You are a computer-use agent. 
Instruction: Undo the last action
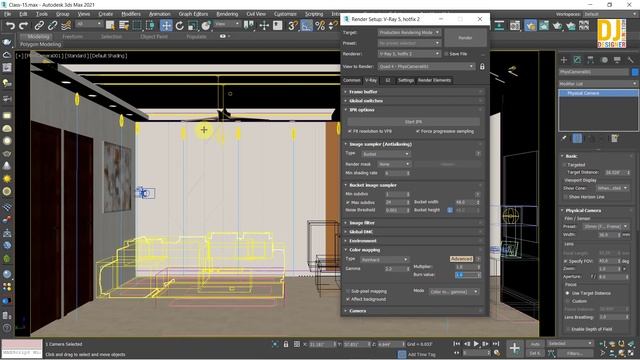(10, 26)
